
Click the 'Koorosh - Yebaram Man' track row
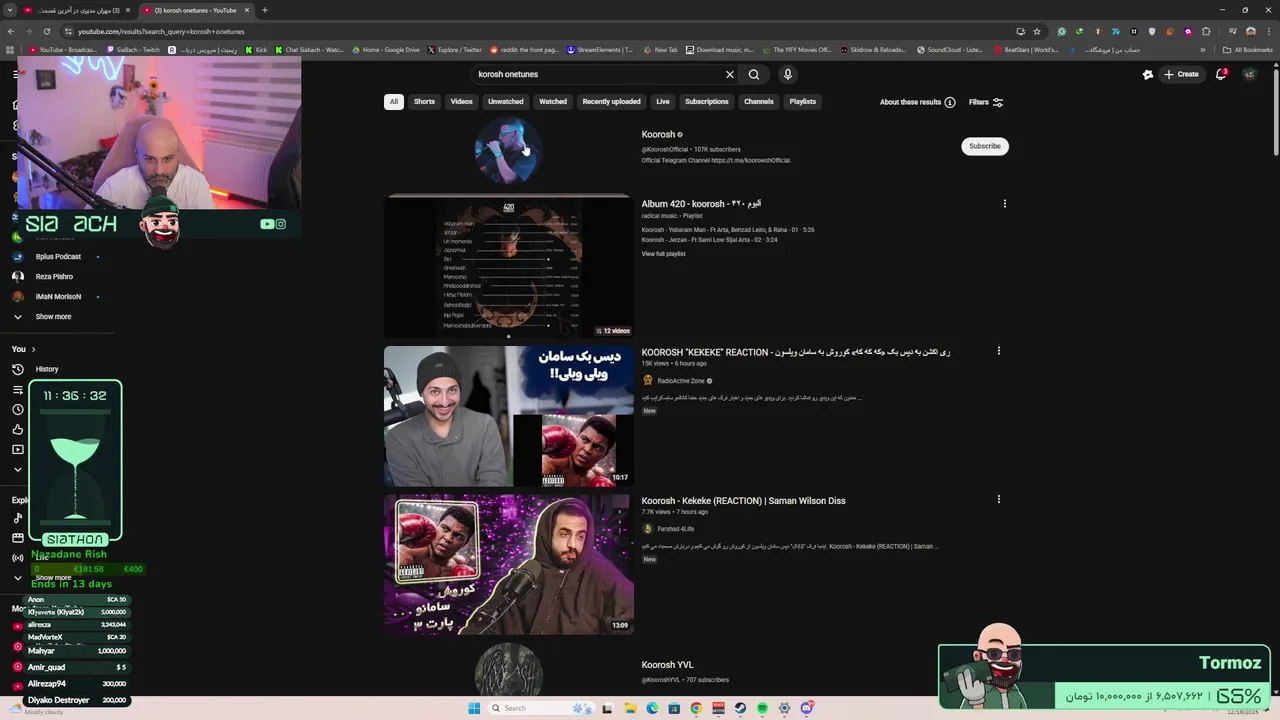point(728,230)
